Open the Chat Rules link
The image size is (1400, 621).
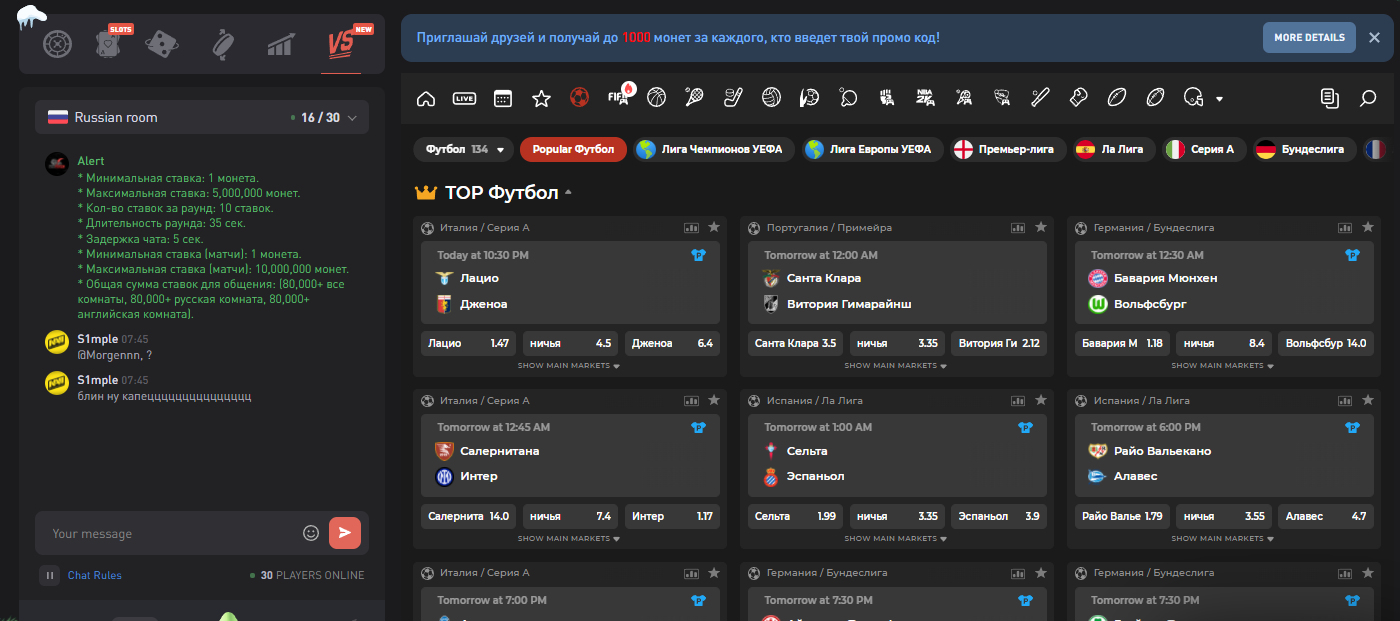tap(95, 575)
